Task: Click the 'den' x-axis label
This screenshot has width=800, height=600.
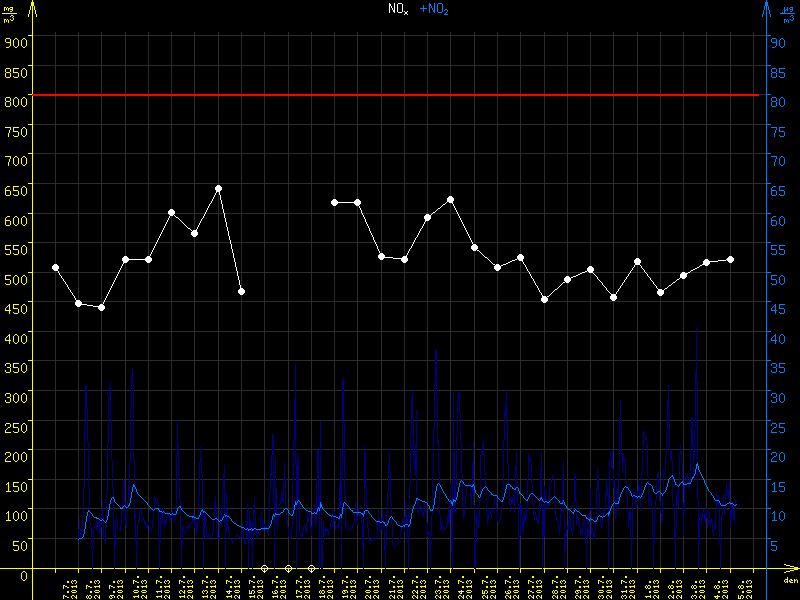Action: pyautogui.click(x=789, y=581)
